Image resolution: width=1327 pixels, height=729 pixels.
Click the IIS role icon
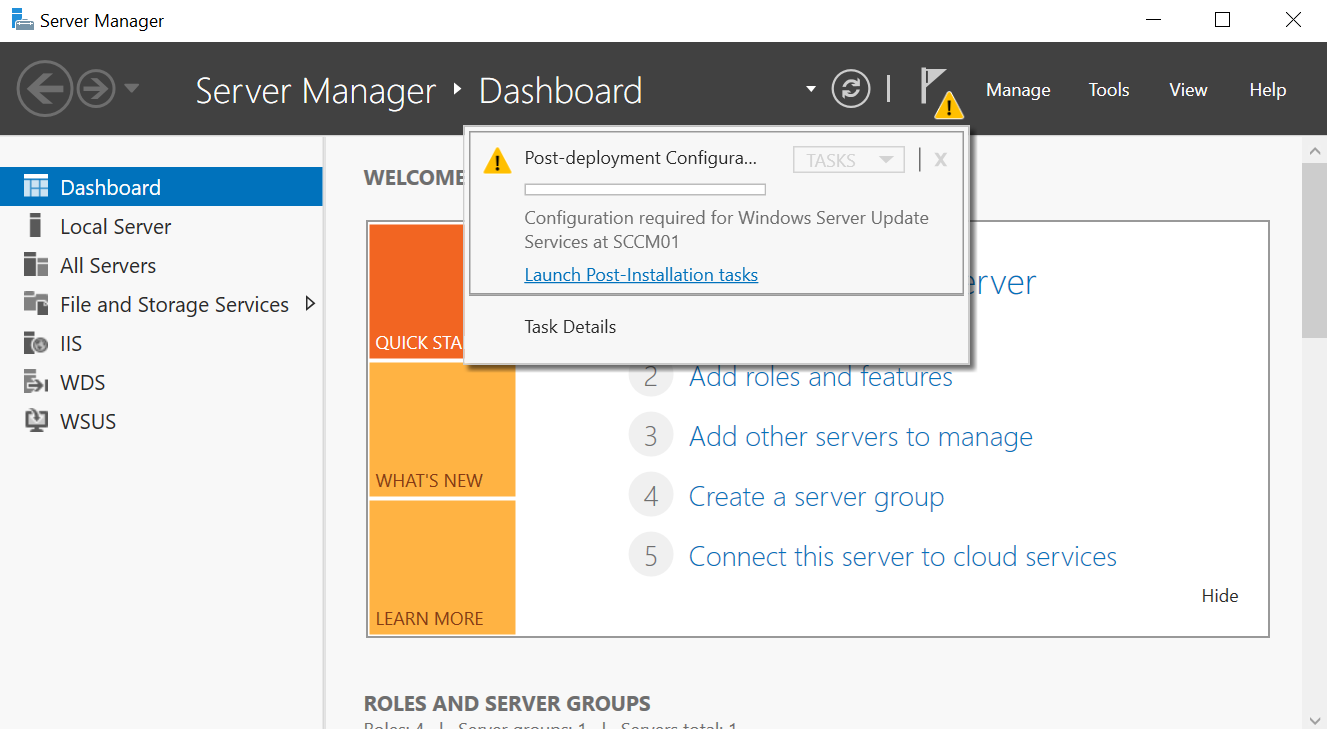[x=36, y=343]
